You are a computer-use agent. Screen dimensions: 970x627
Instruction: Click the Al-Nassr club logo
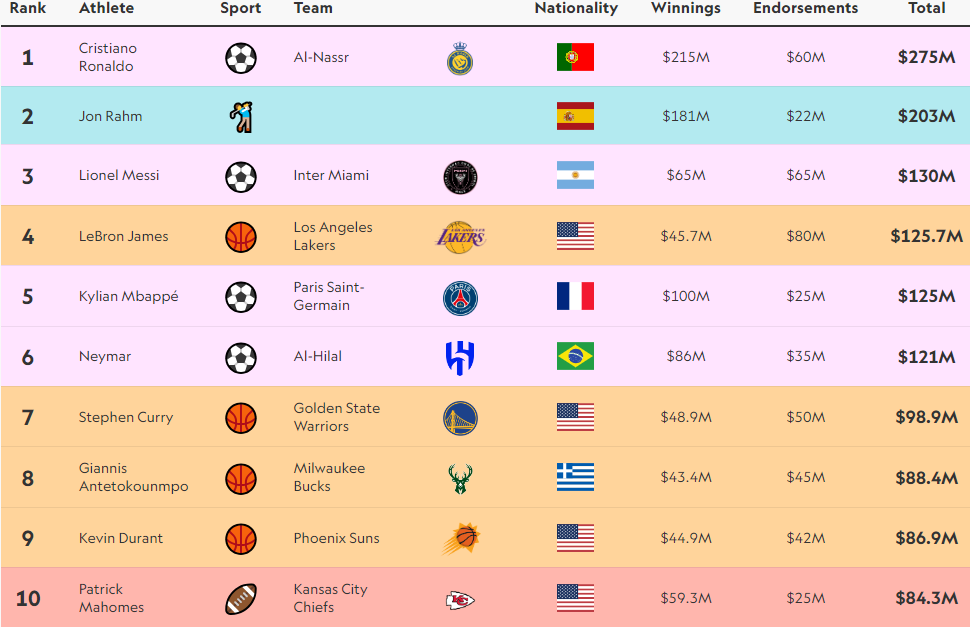pyautogui.click(x=460, y=58)
